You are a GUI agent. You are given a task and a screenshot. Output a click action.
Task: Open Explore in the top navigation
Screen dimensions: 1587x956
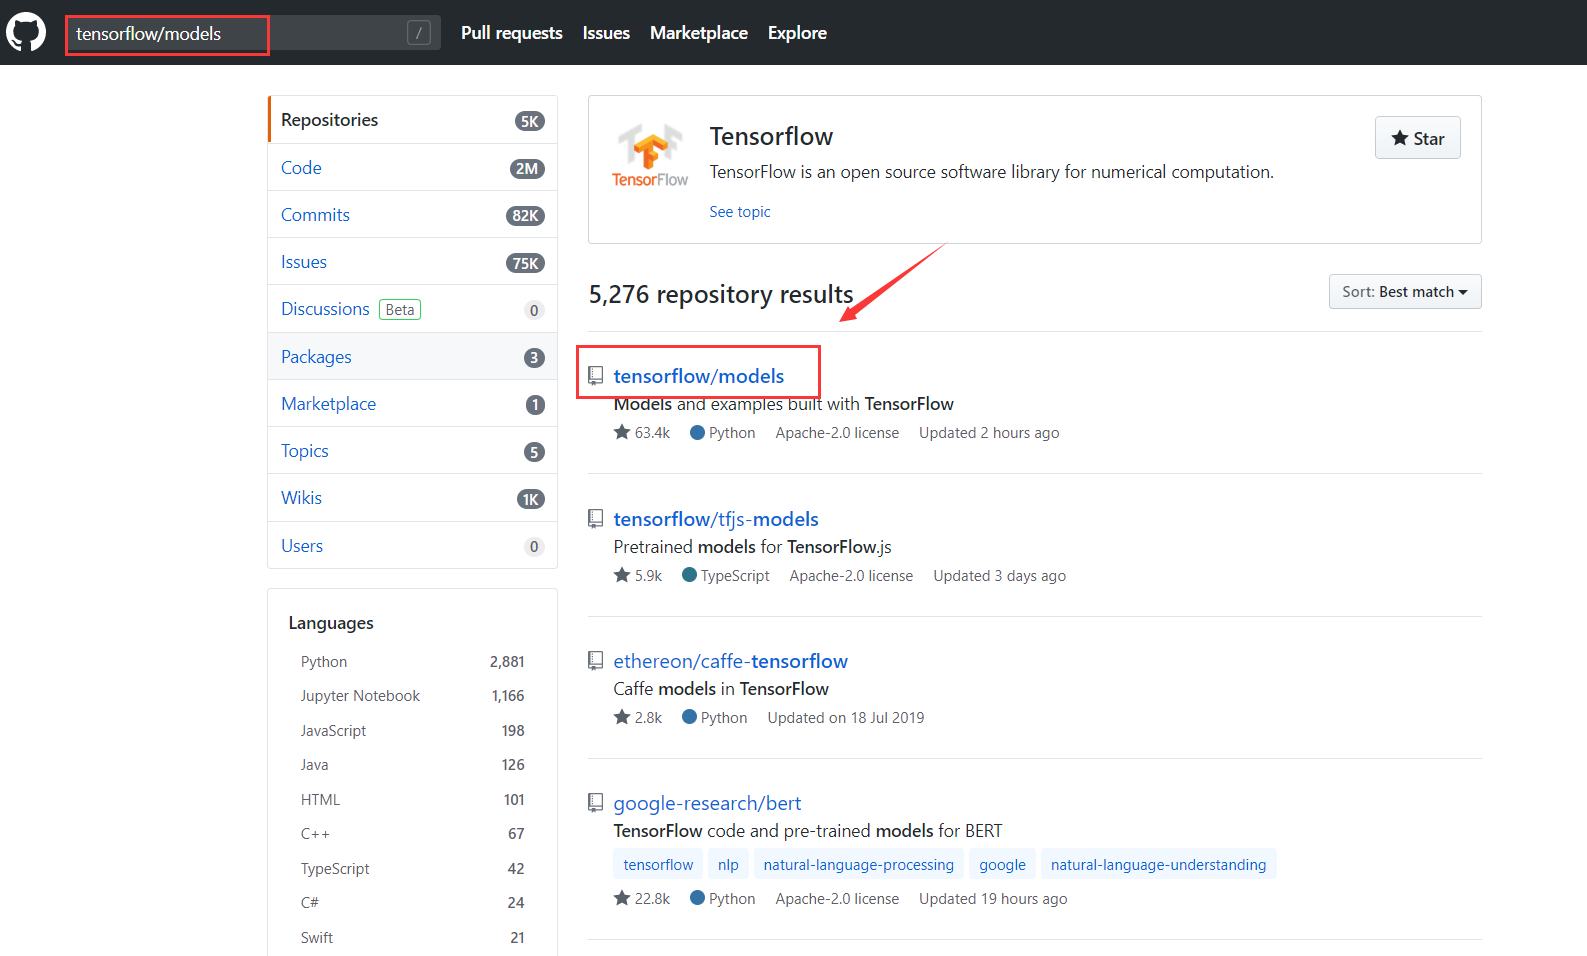797,33
